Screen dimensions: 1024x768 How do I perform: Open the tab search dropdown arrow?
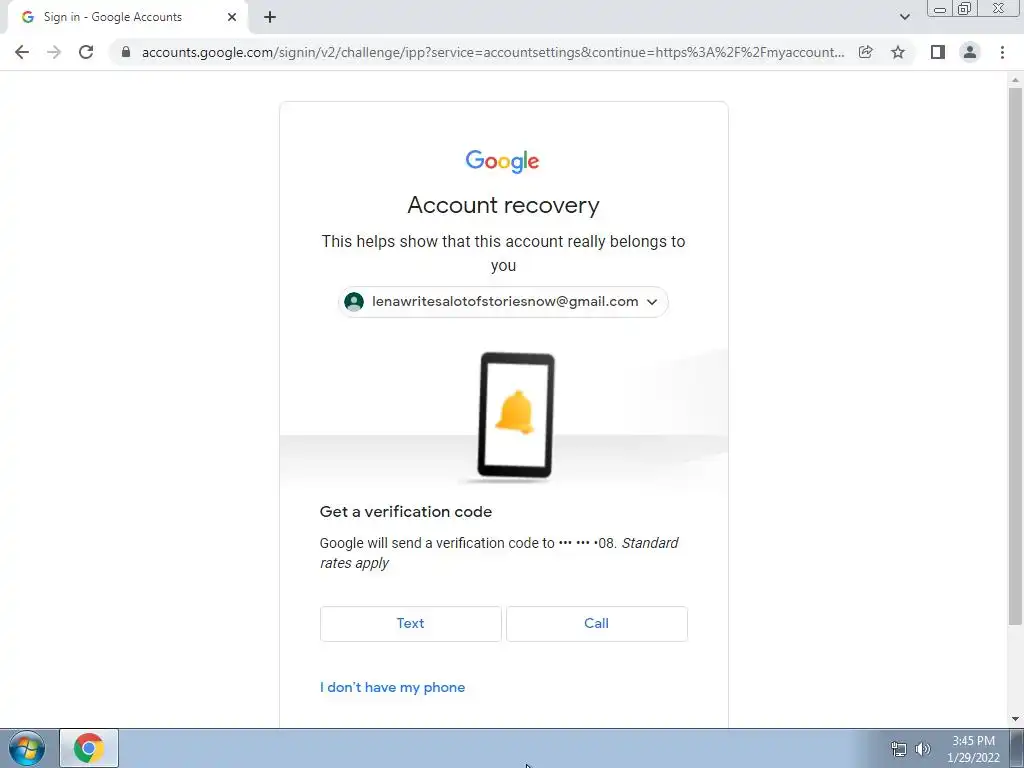click(904, 17)
